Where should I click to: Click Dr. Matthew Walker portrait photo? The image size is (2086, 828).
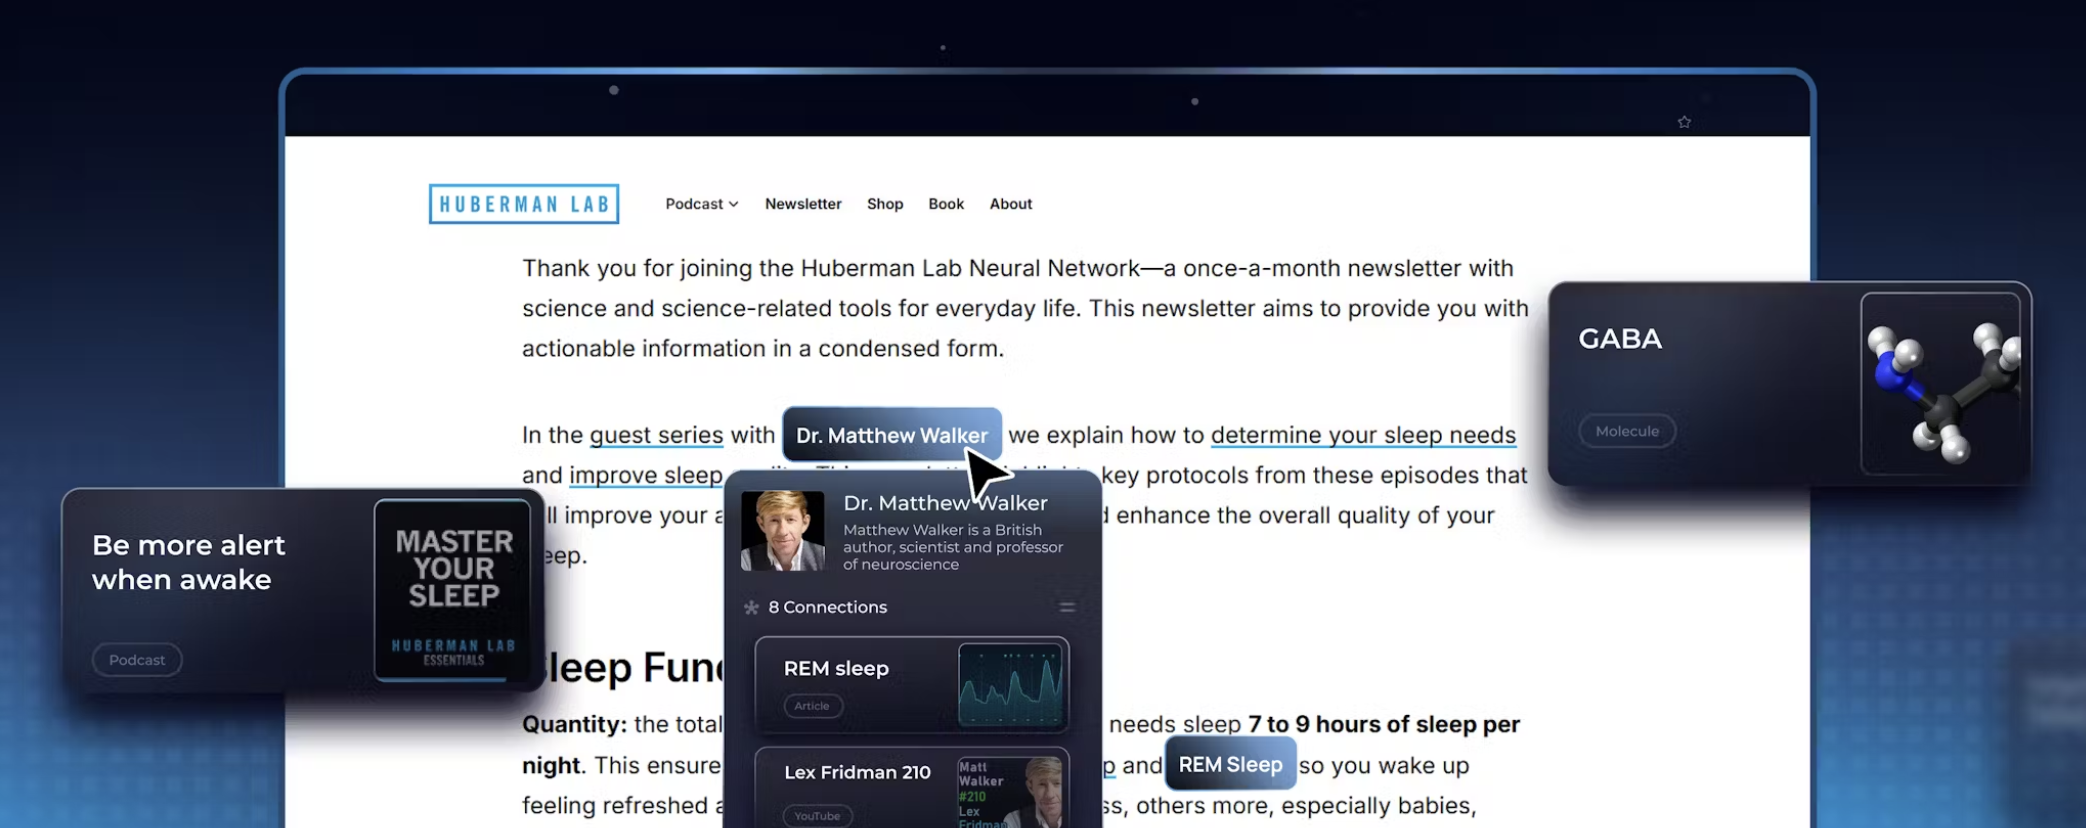[782, 531]
